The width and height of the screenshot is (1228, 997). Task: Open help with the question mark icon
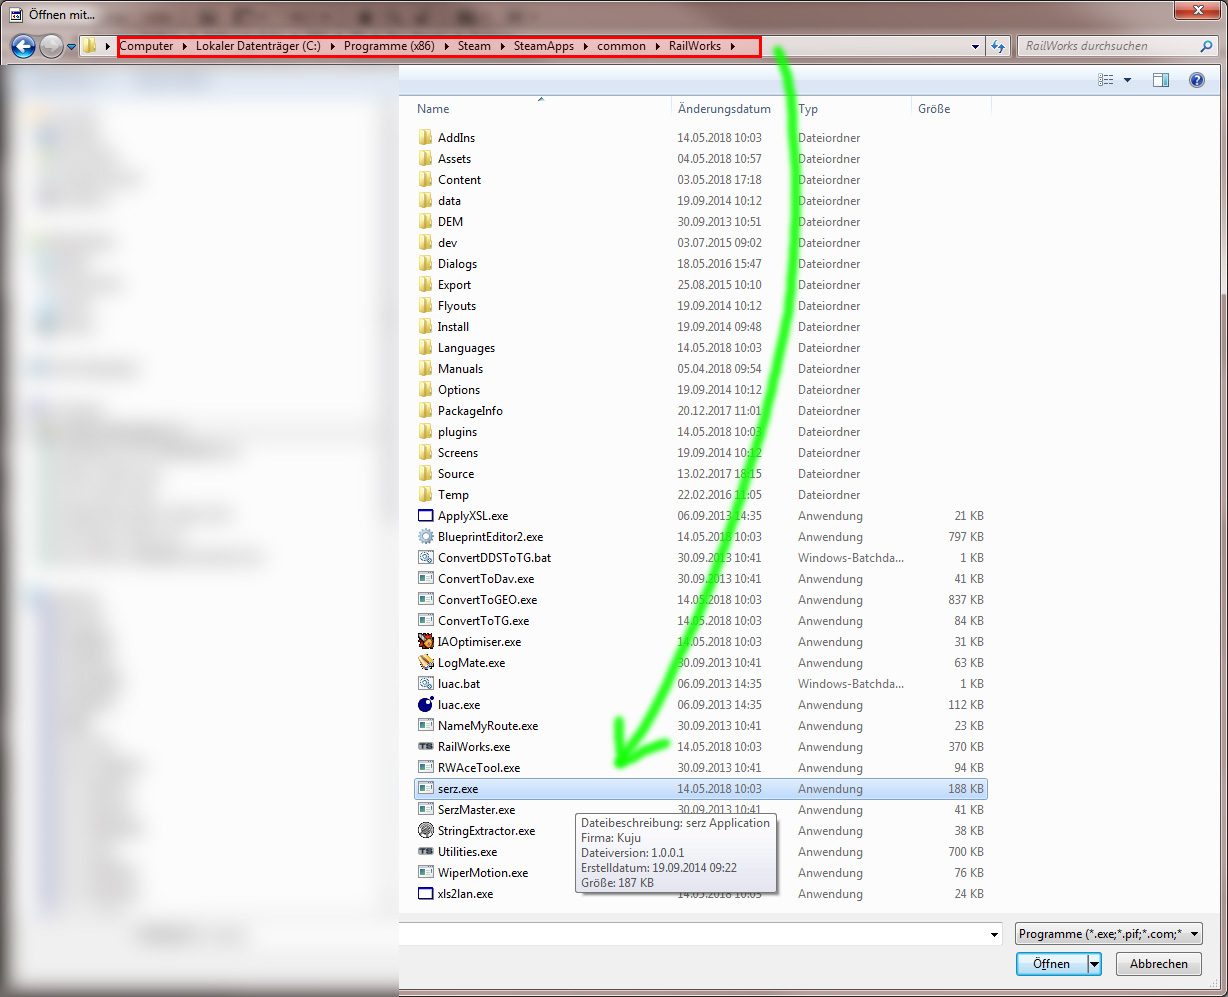[1196, 80]
